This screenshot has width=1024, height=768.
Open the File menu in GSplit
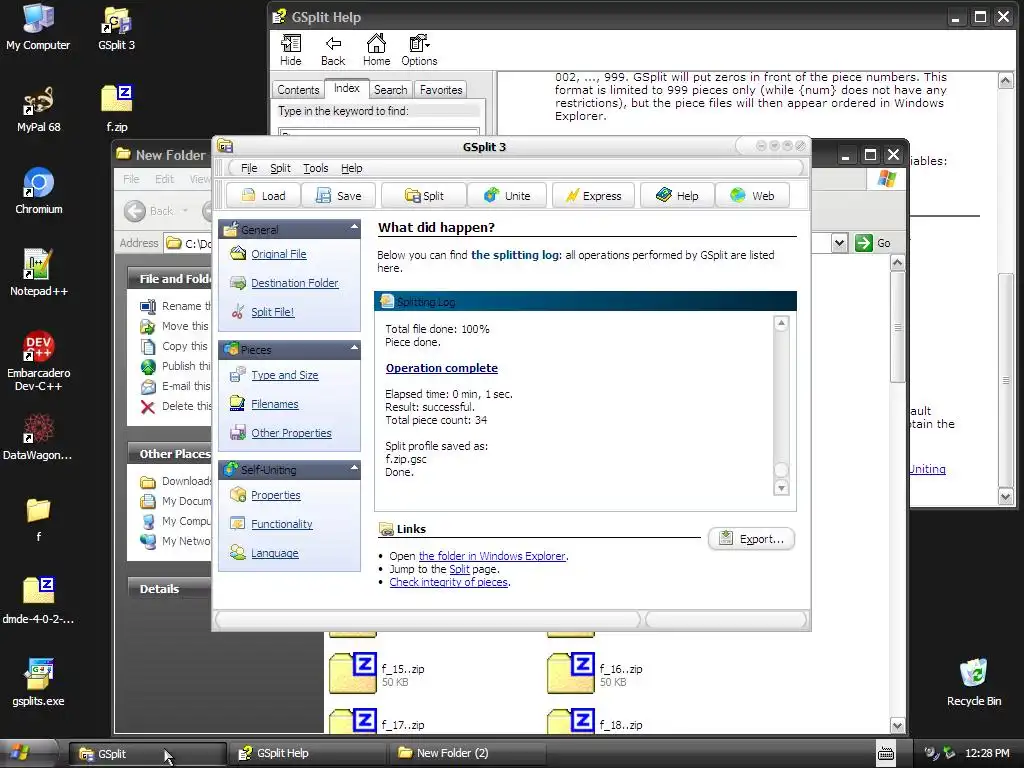click(x=249, y=168)
